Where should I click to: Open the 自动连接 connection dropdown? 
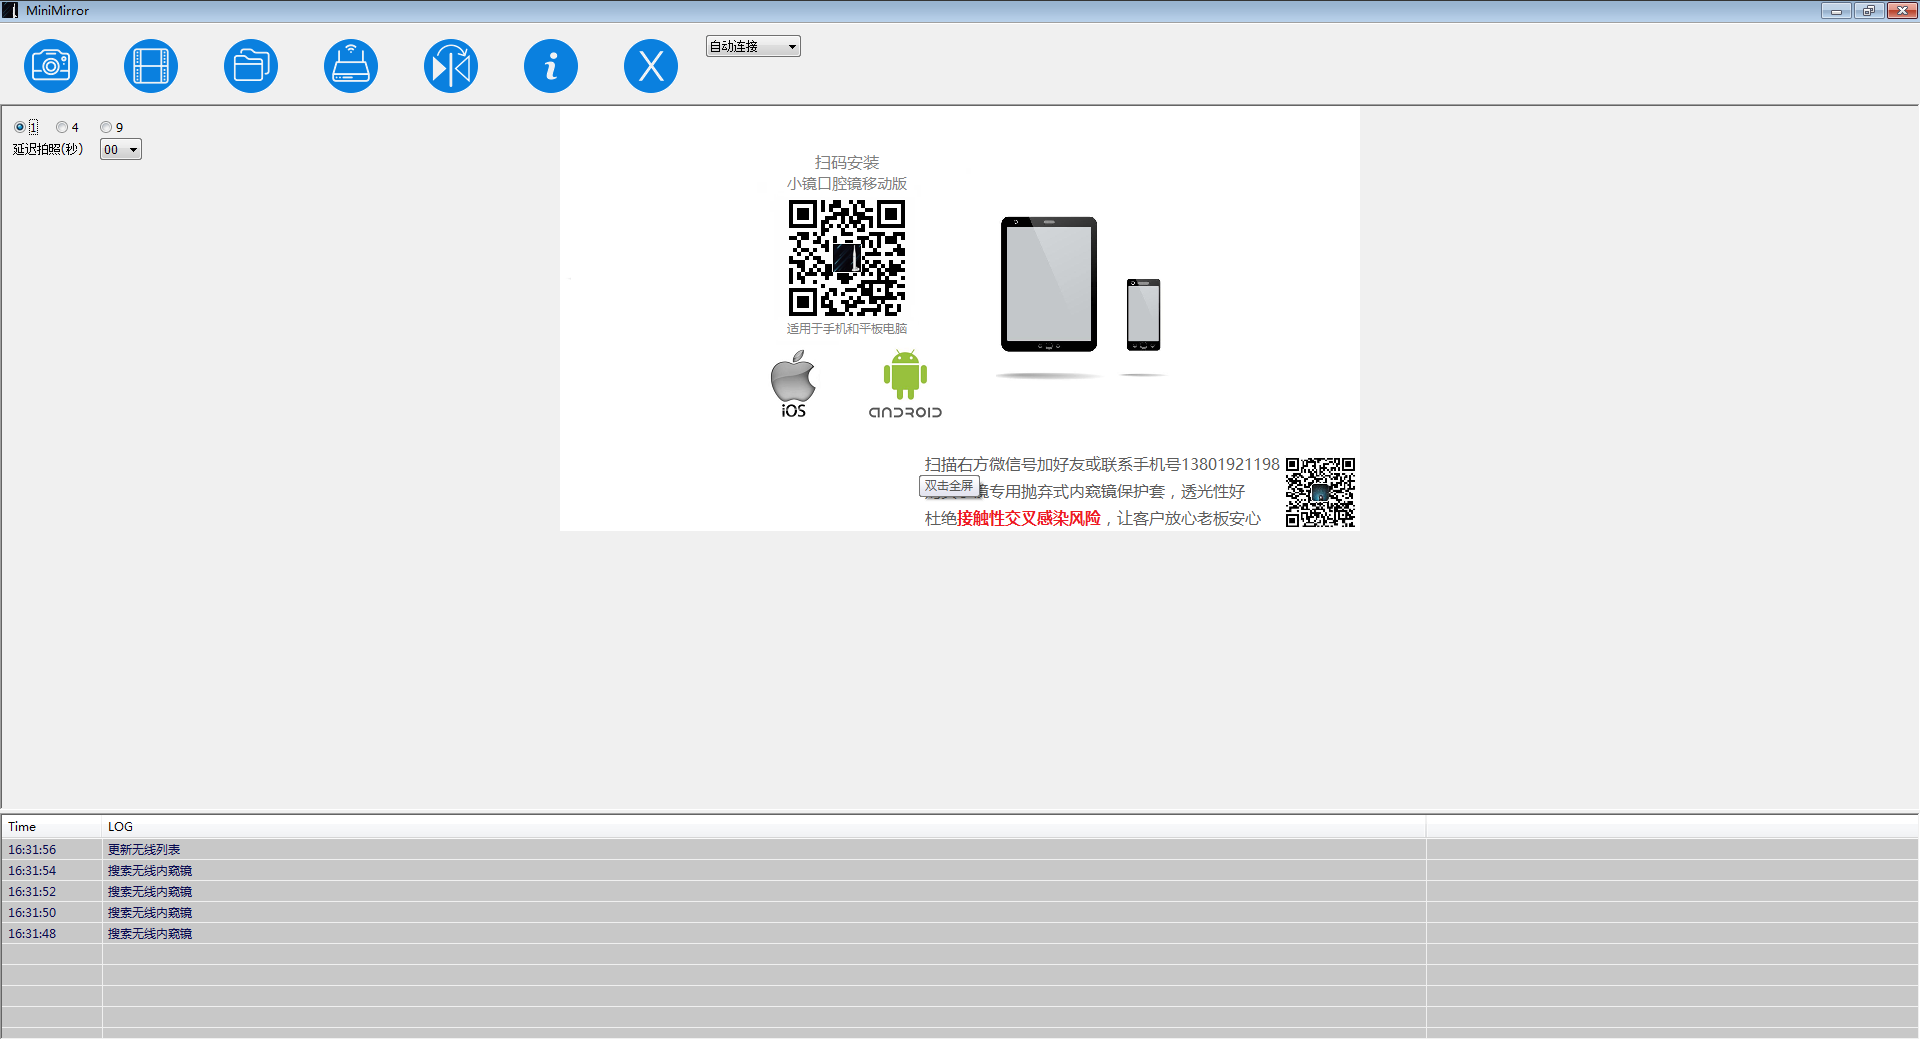point(753,46)
